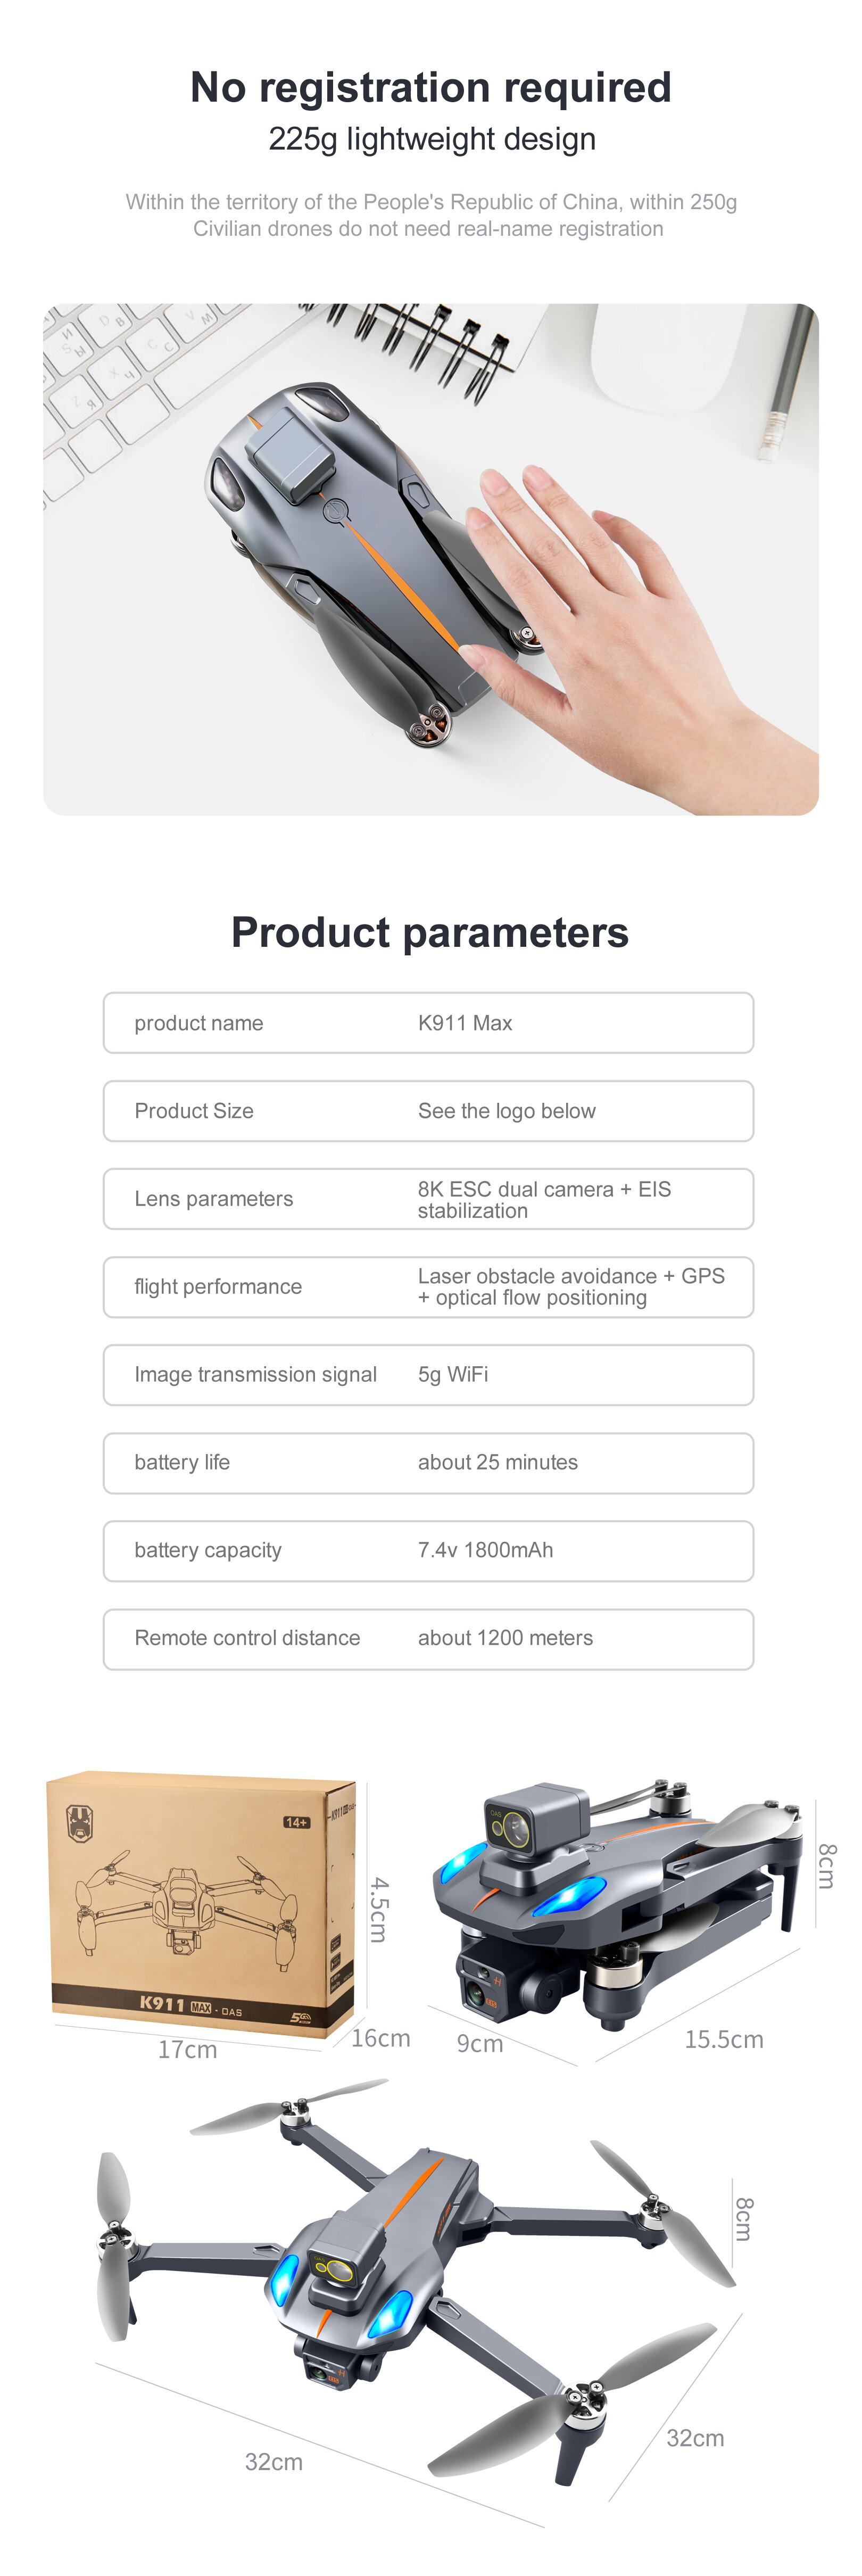Image resolution: width=862 pixels, height=2576 pixels.
Task: Click the flight performance parameter row
Action: tap(428, 1287)
